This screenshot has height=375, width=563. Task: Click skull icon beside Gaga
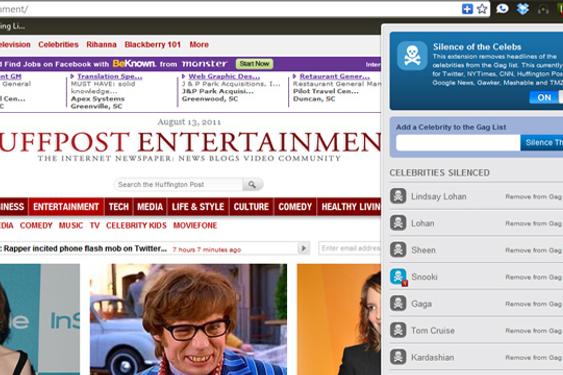398,304
